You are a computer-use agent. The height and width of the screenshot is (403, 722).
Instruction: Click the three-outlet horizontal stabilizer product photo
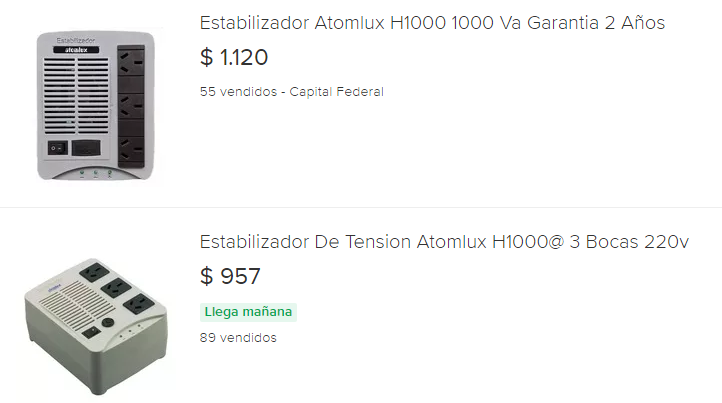click(96, 326)
